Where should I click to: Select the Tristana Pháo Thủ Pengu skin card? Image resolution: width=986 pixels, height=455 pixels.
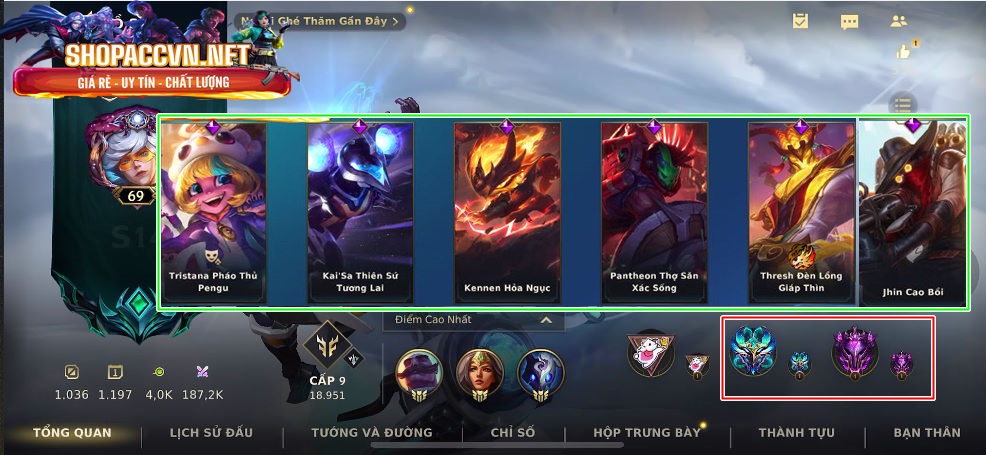213,212
